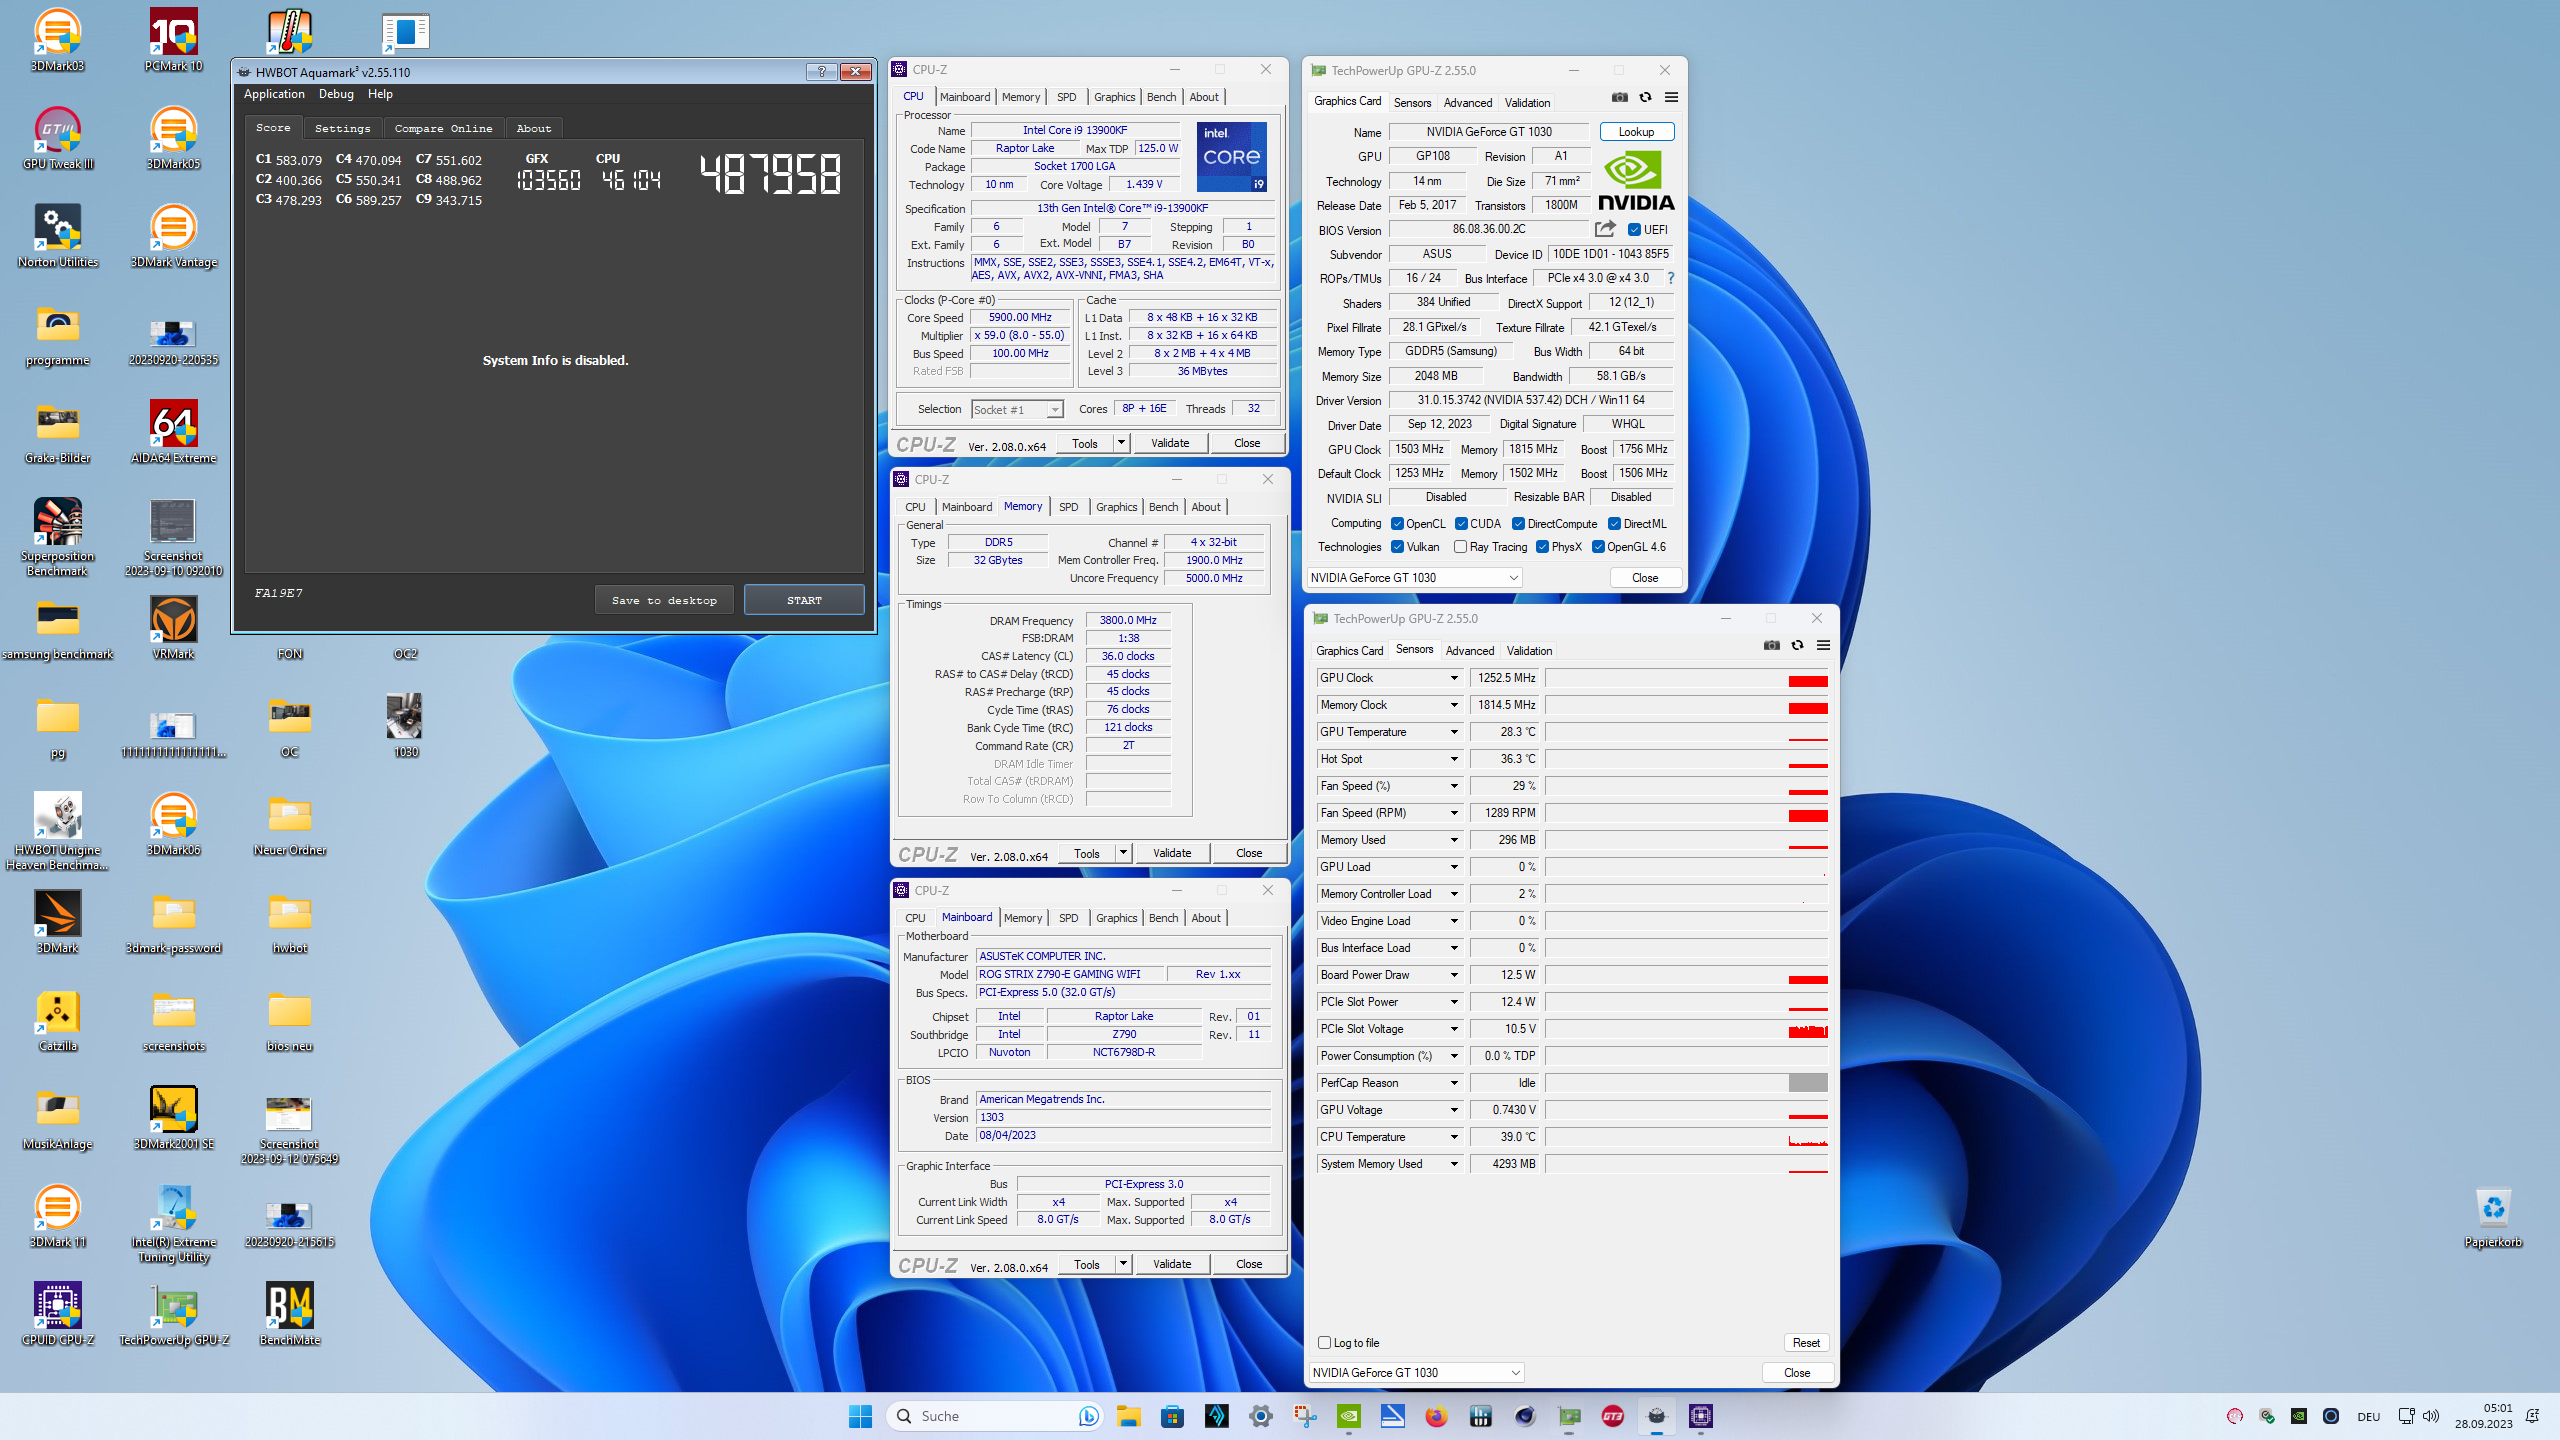Screen dimensions: 2560x1440
Task: Toggle the DirectCompute checkbox
Action: coord(1518,524)
